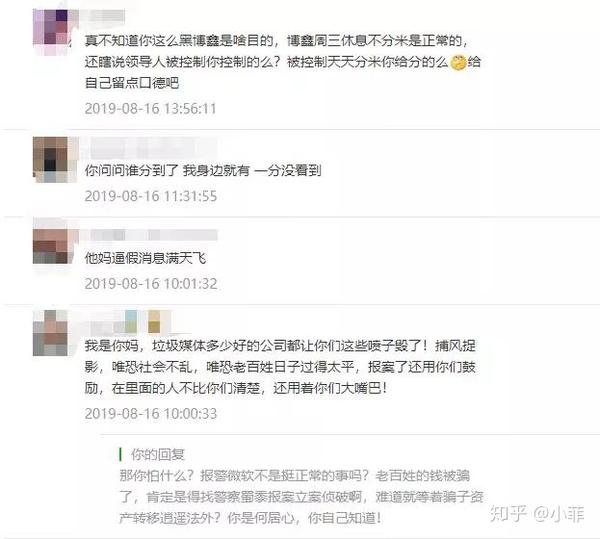Select the reply text starting "那你怕什么"

(x=301, y=497)
